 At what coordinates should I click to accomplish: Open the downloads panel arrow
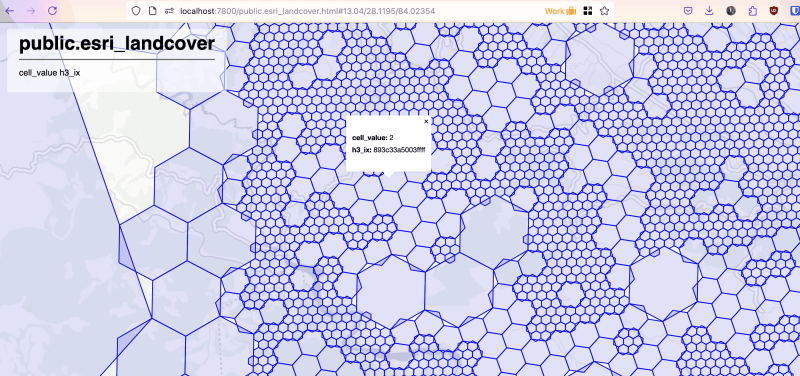pyautogui.click(x=709, y=11)
